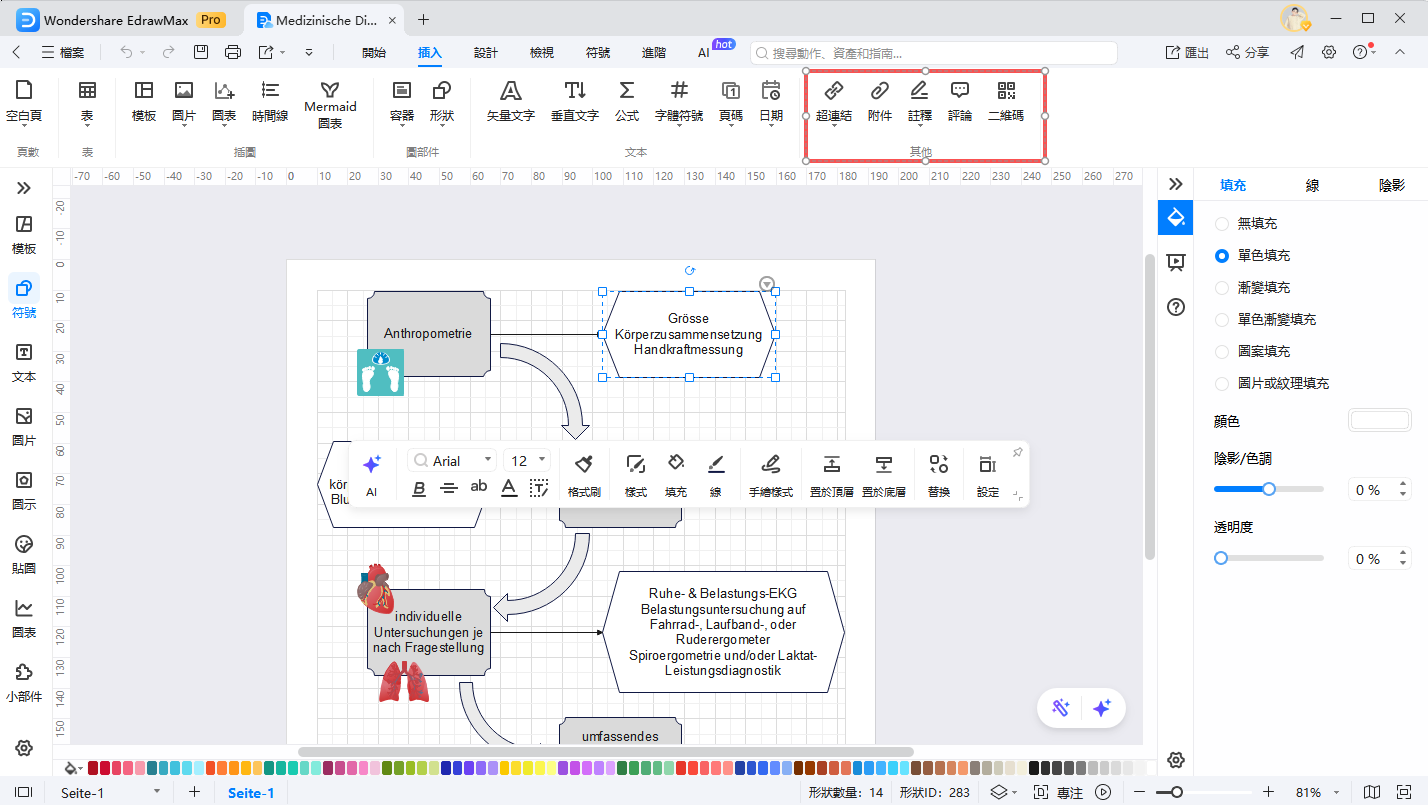
Task: Select the 格式刷 format painter tool
Action: point(584,473)
